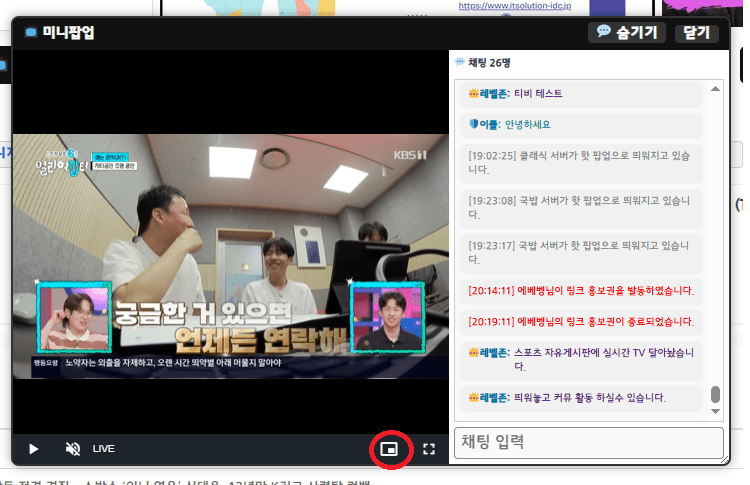
Task: Click the speech bubble icon beside 채팅 26명
Action: [x=460, y=62]
